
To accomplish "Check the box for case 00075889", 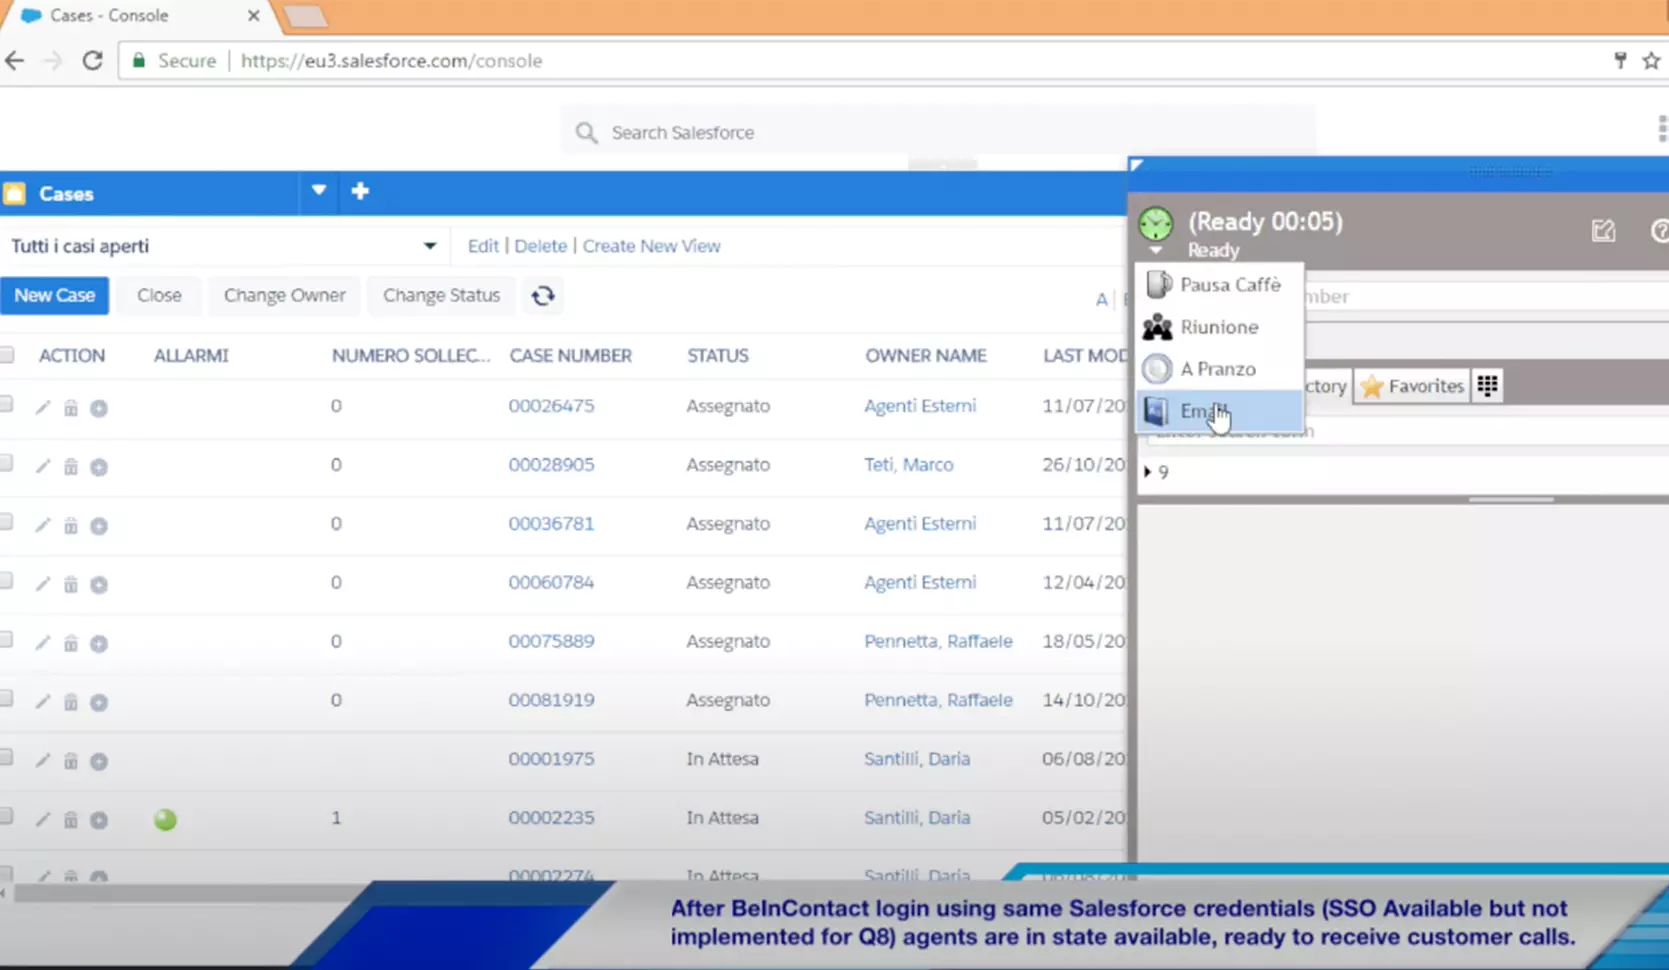I will pyautogui.click(x=6, y=639).
